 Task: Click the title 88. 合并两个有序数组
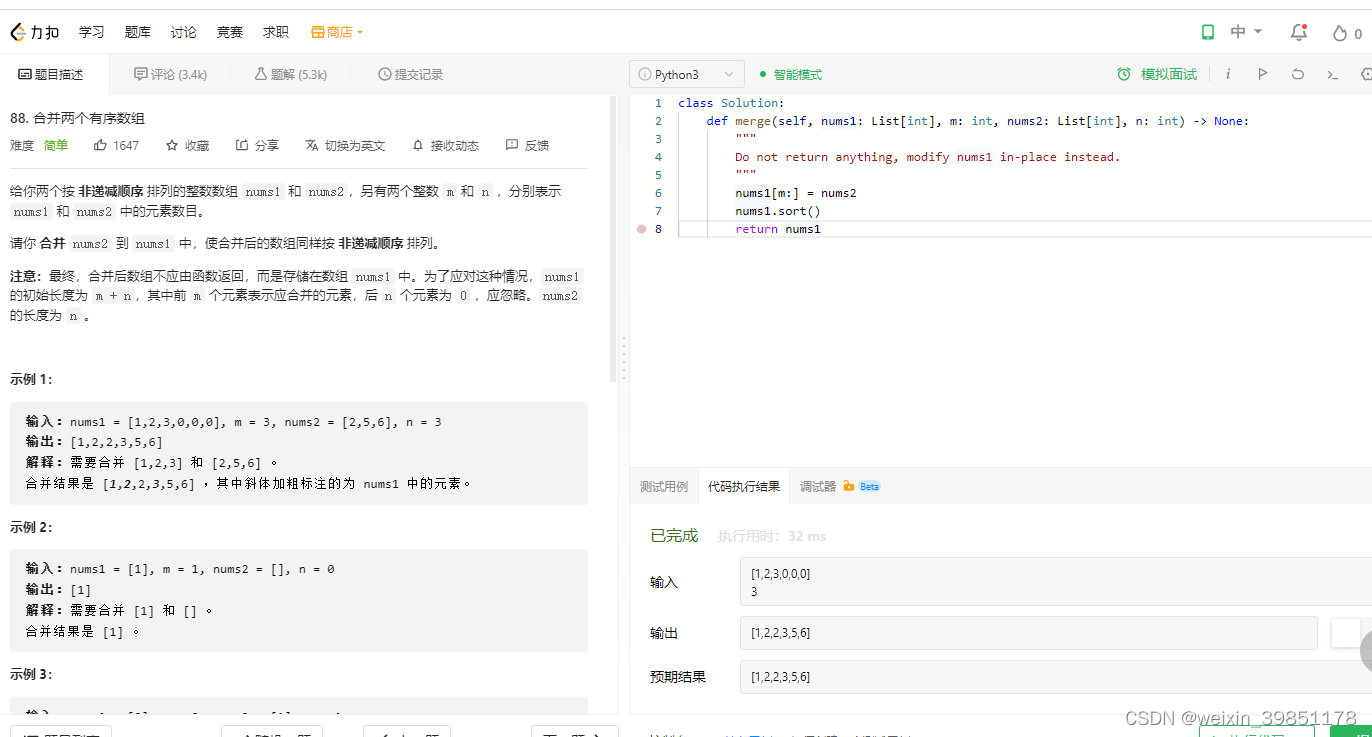[x=77, y=118]
